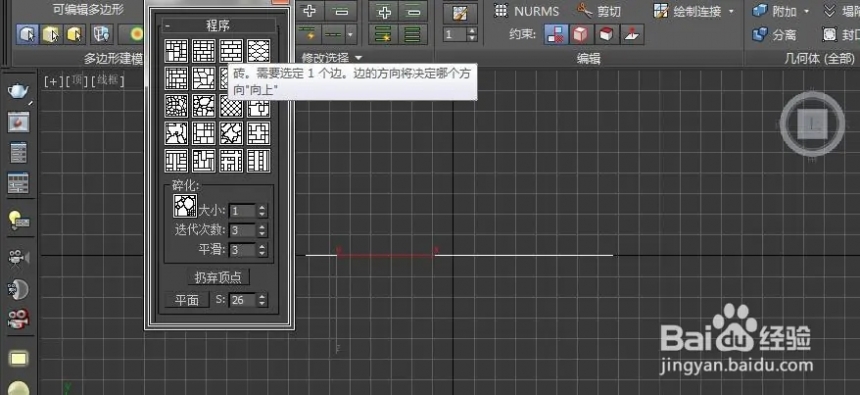This screenshot has width=860, height=395.
Task: Click the 大小 value field
Action: [243, 211]
